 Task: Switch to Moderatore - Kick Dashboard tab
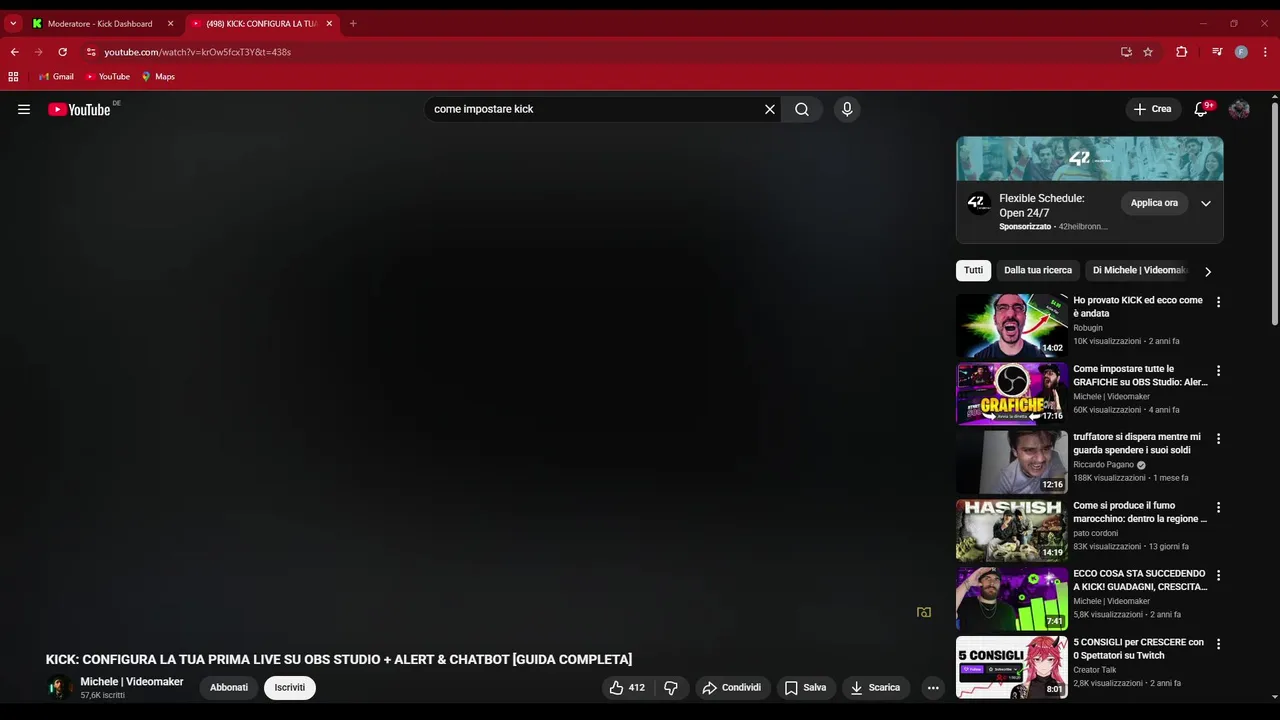[x=102, y=23]
